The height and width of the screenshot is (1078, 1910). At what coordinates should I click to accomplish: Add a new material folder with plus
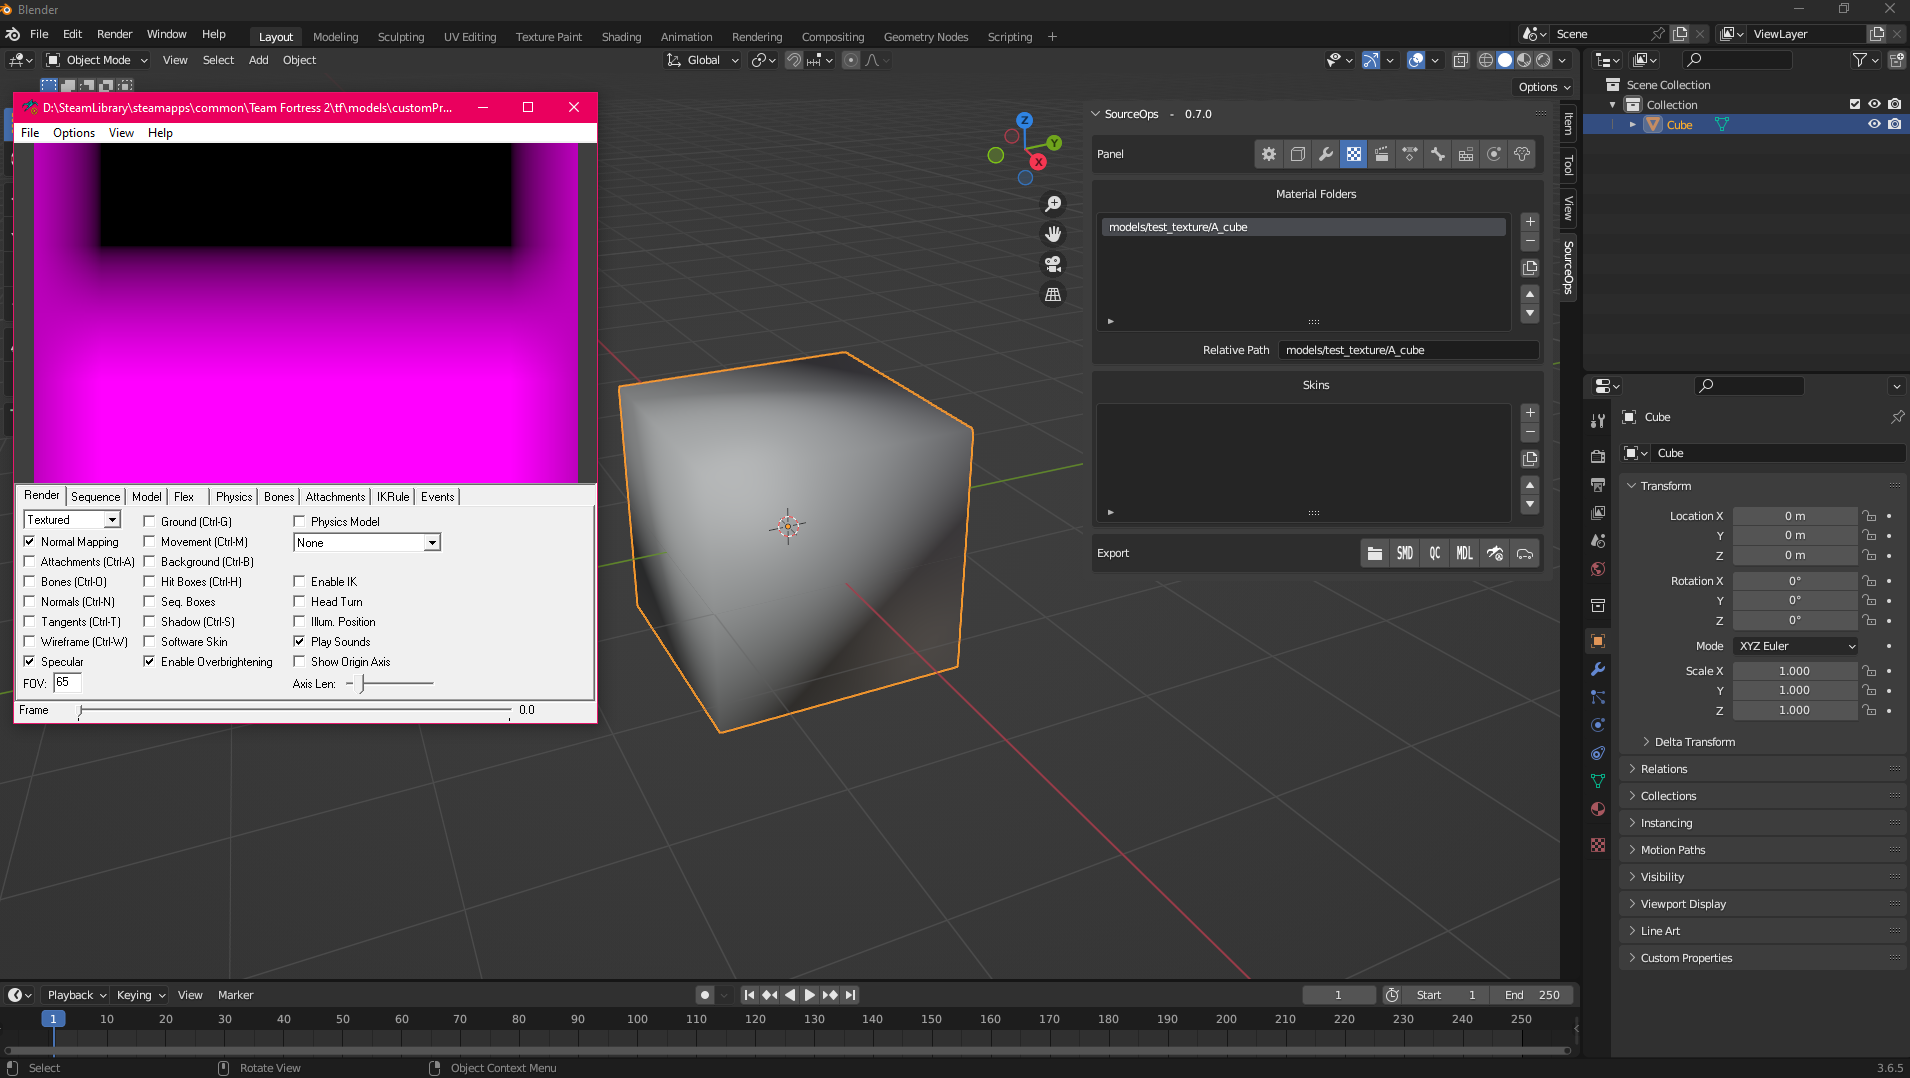tap(1530, 222)
